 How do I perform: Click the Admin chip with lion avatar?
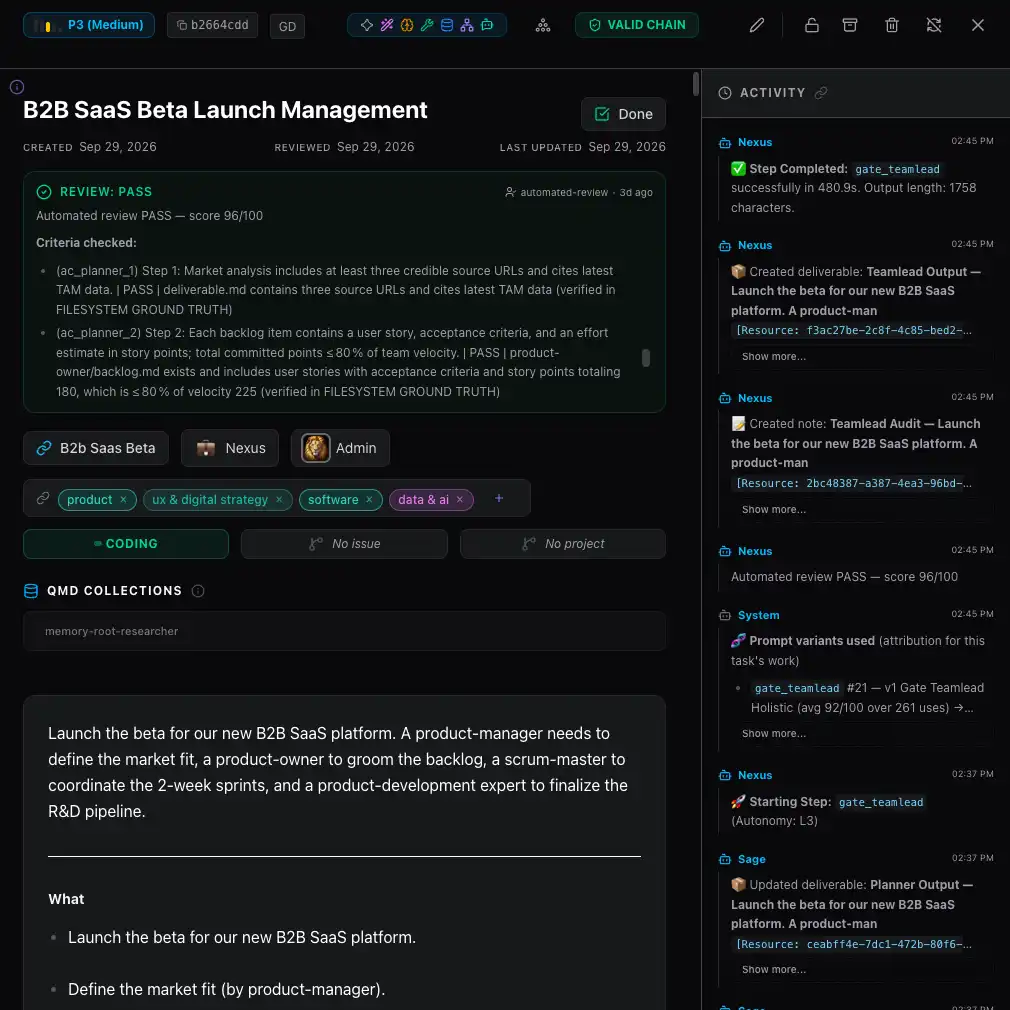340,448
